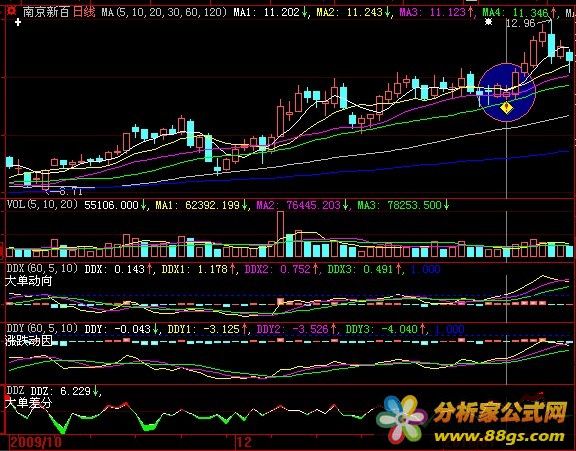The width and height of the screenshot is (576, 451).
Task: Select the DDY(60,5,10) indicator label
Action: (42, 328)
